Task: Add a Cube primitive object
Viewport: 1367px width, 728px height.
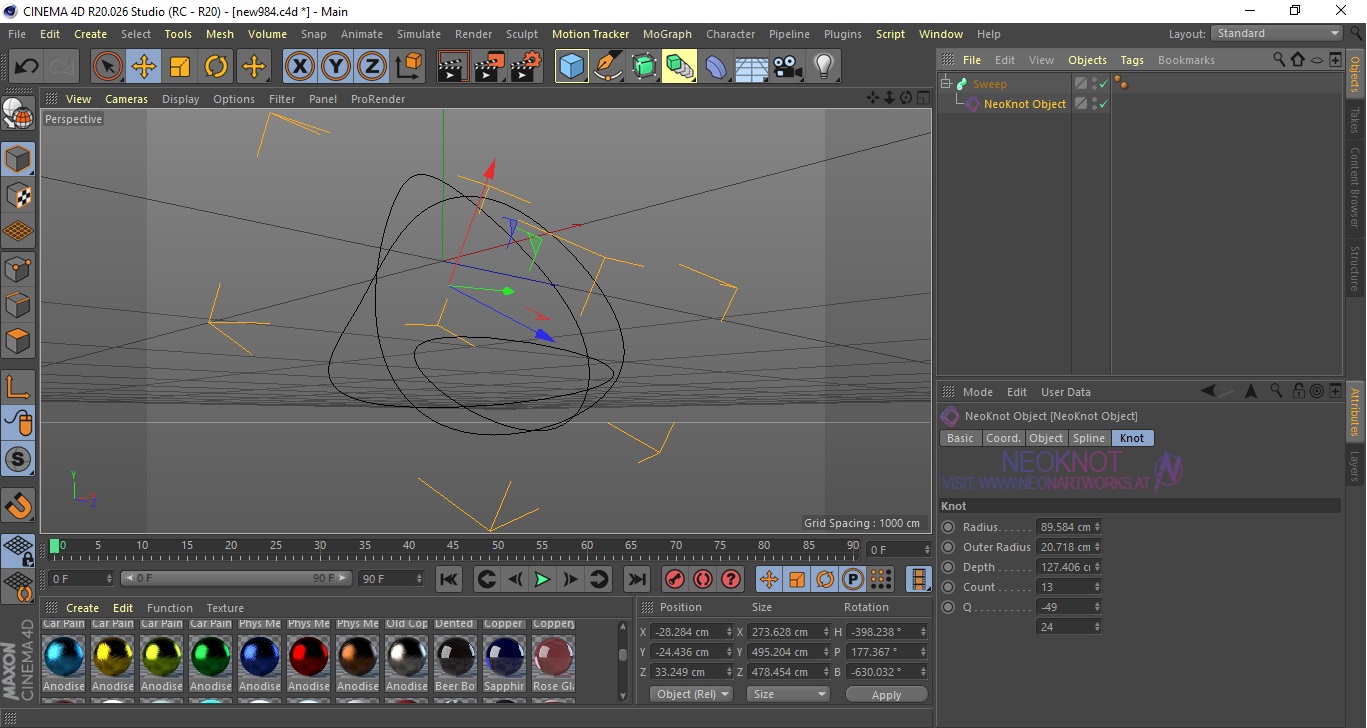Action: coord(571,67)
